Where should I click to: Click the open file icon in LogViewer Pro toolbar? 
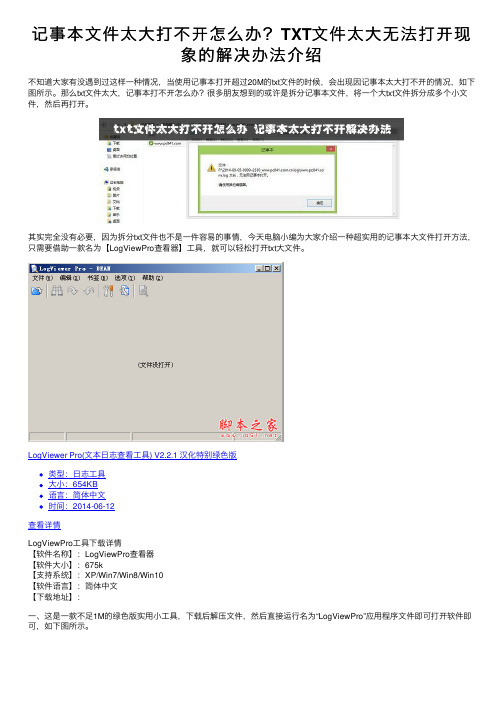coord(36,291)
